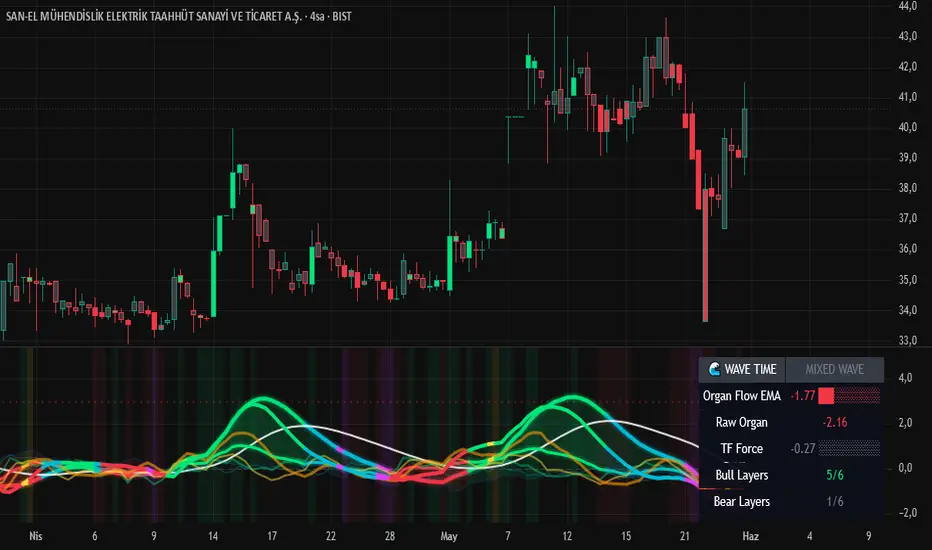Click the 38,0 price axis label
This screenshot has width=932, height=550.
(908, 188)
